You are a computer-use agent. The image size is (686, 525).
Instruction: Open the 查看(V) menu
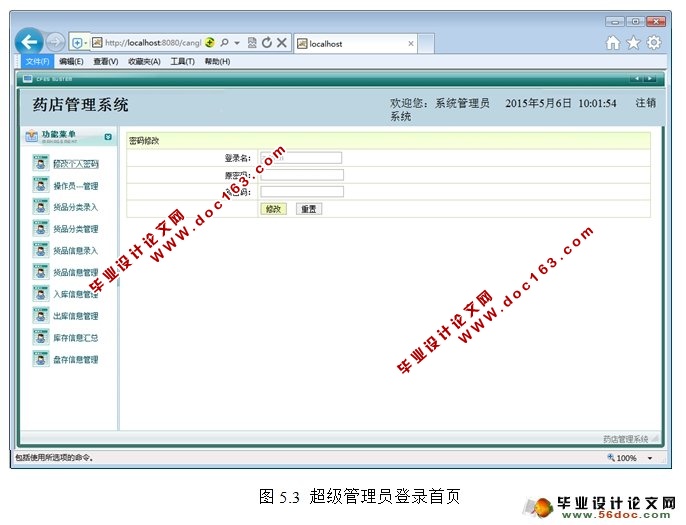point(106,61)
